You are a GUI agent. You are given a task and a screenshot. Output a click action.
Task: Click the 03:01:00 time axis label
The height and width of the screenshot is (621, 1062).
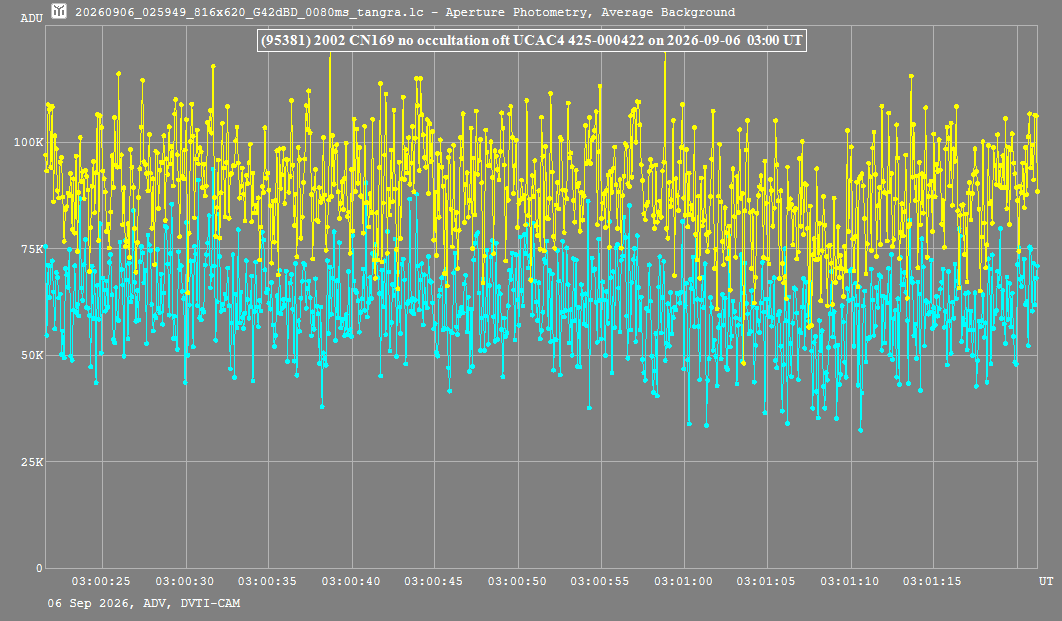tap(683, 581)
